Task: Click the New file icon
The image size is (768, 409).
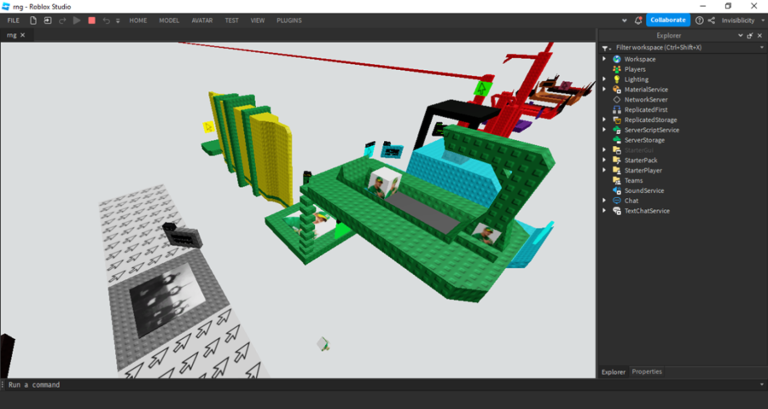Action: [x=33, y=20]
